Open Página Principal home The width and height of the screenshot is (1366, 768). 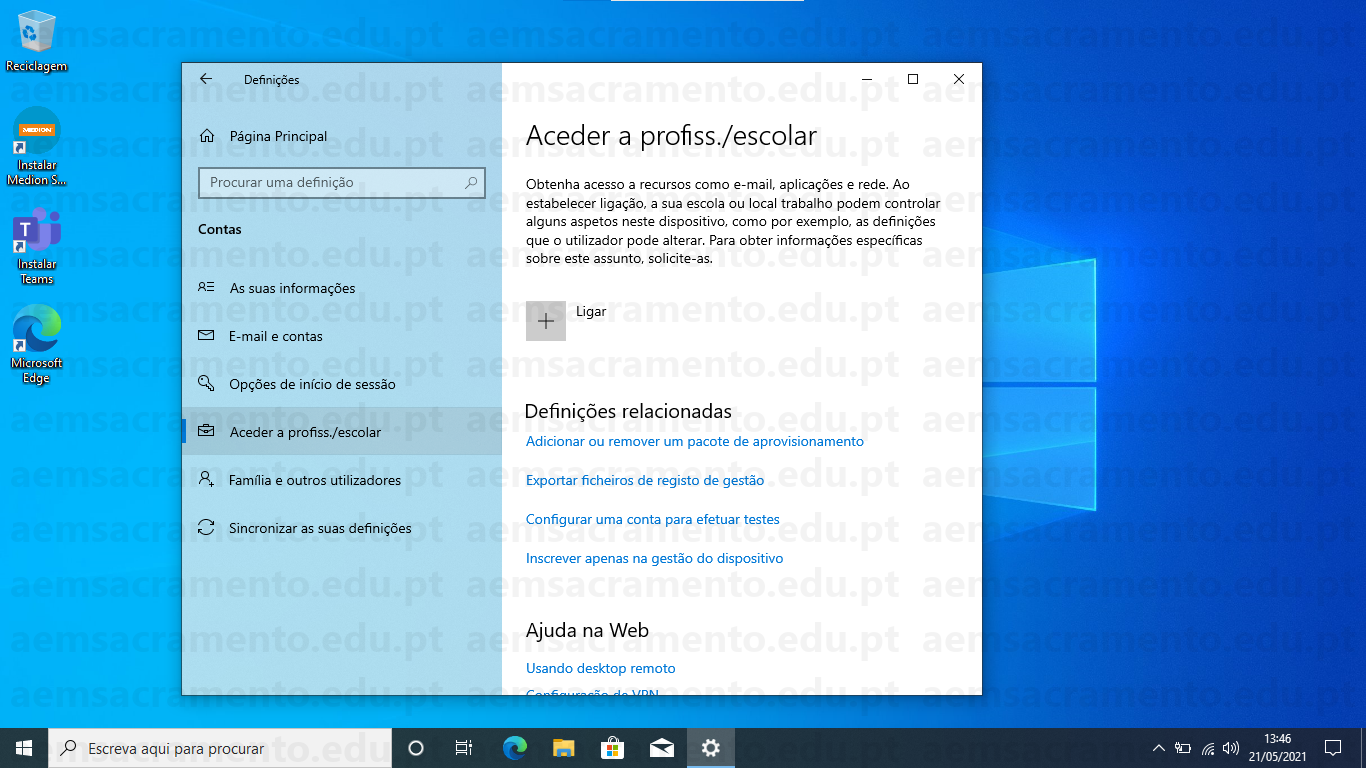pyautogui.click(x=277, y=136)
